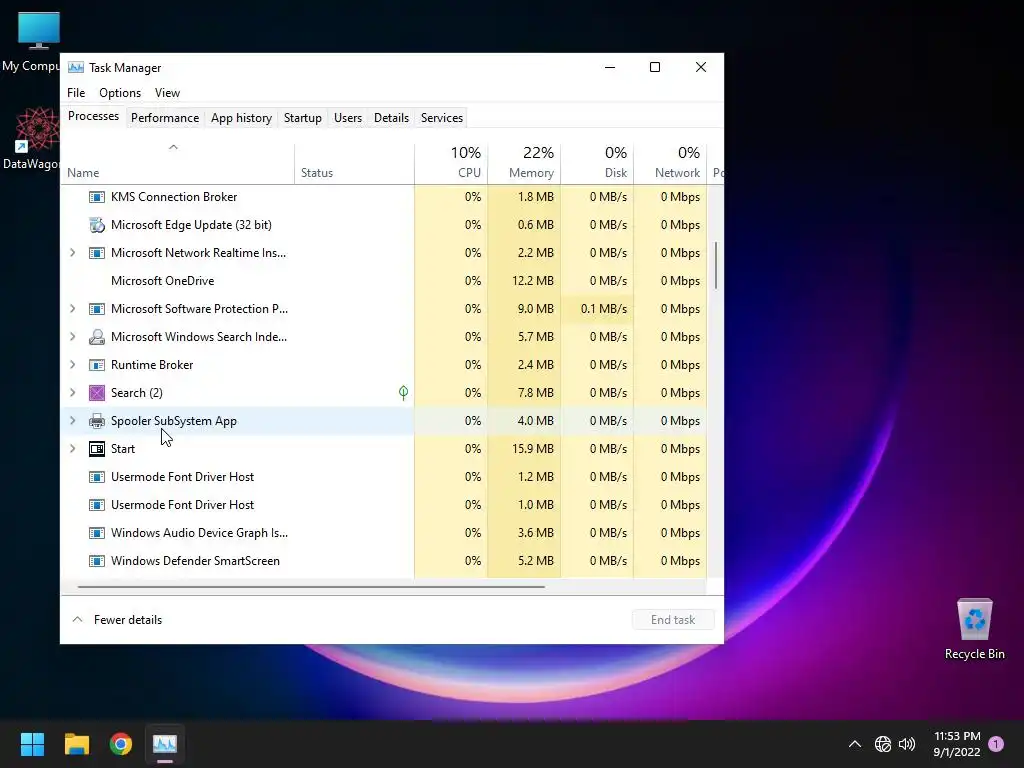
Task: Expand the Spooler SubSystem App group
Action: click(72, 421)
